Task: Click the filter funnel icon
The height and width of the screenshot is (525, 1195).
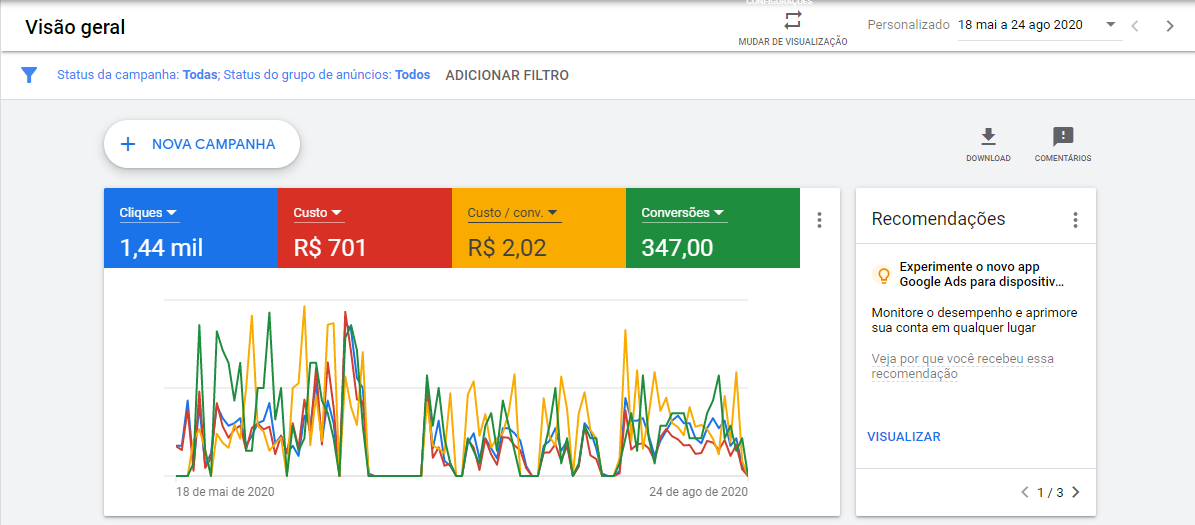Action: click(x=29, y=75)
